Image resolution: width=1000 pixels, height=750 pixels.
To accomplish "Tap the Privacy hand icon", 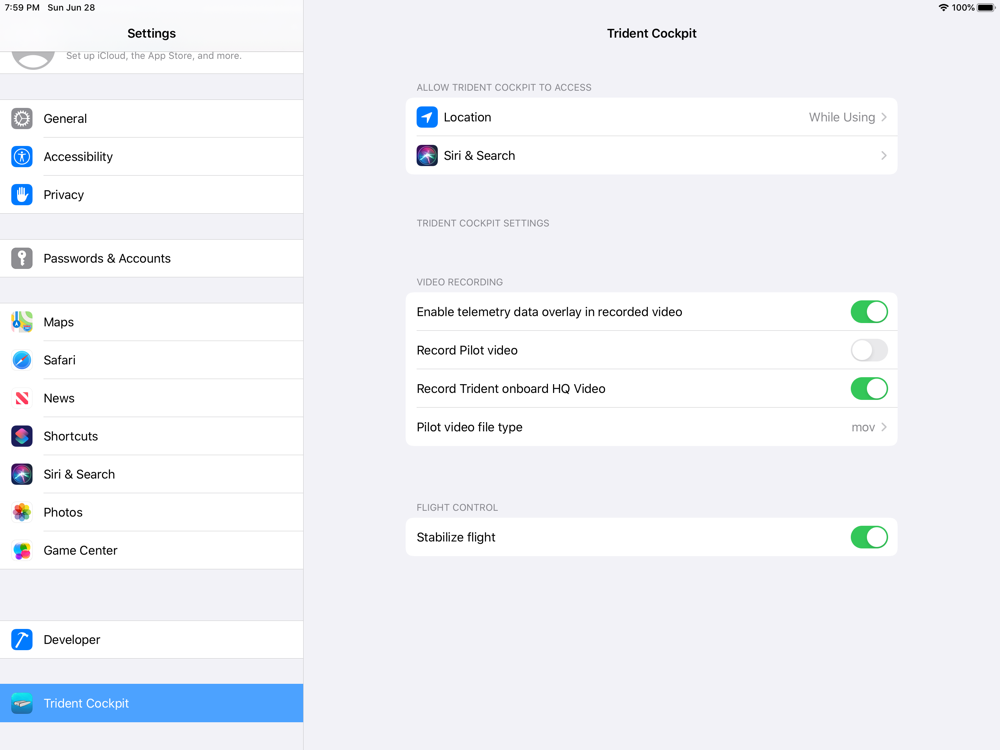I will point(22,195).
